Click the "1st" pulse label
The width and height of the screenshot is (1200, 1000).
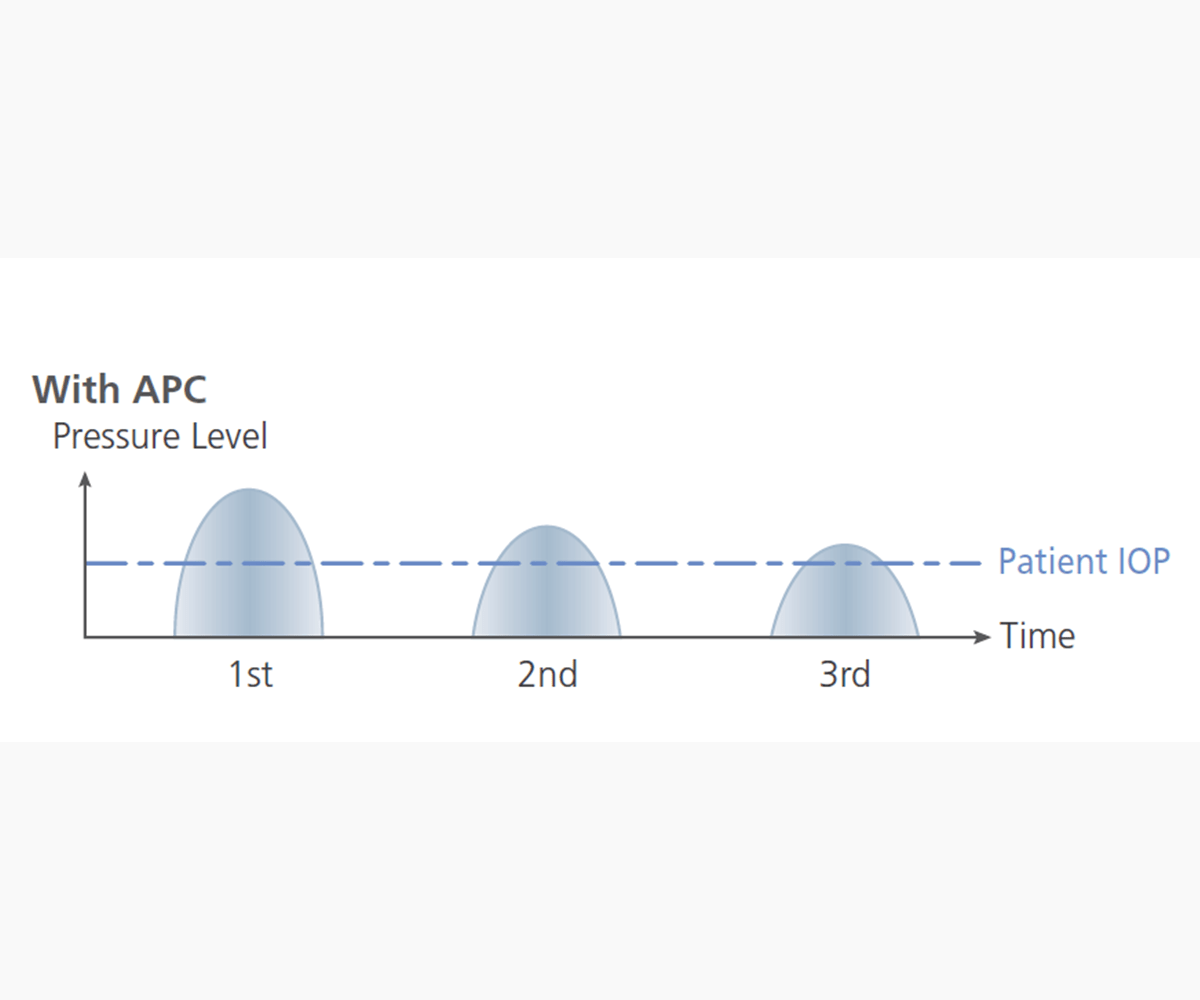[250, 675]
